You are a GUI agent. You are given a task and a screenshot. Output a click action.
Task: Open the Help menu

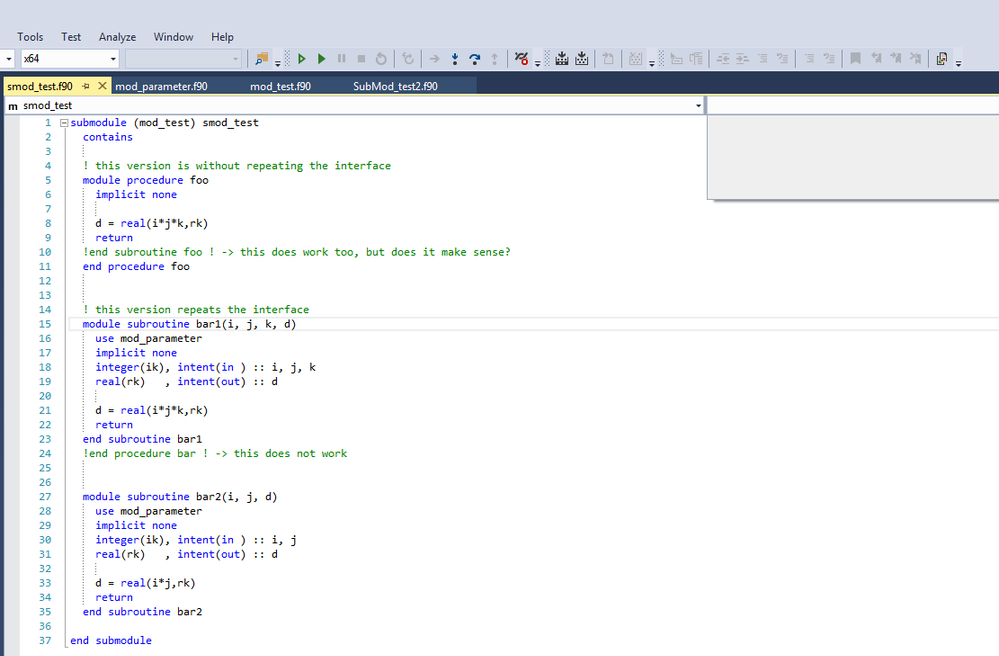(222, 37)
